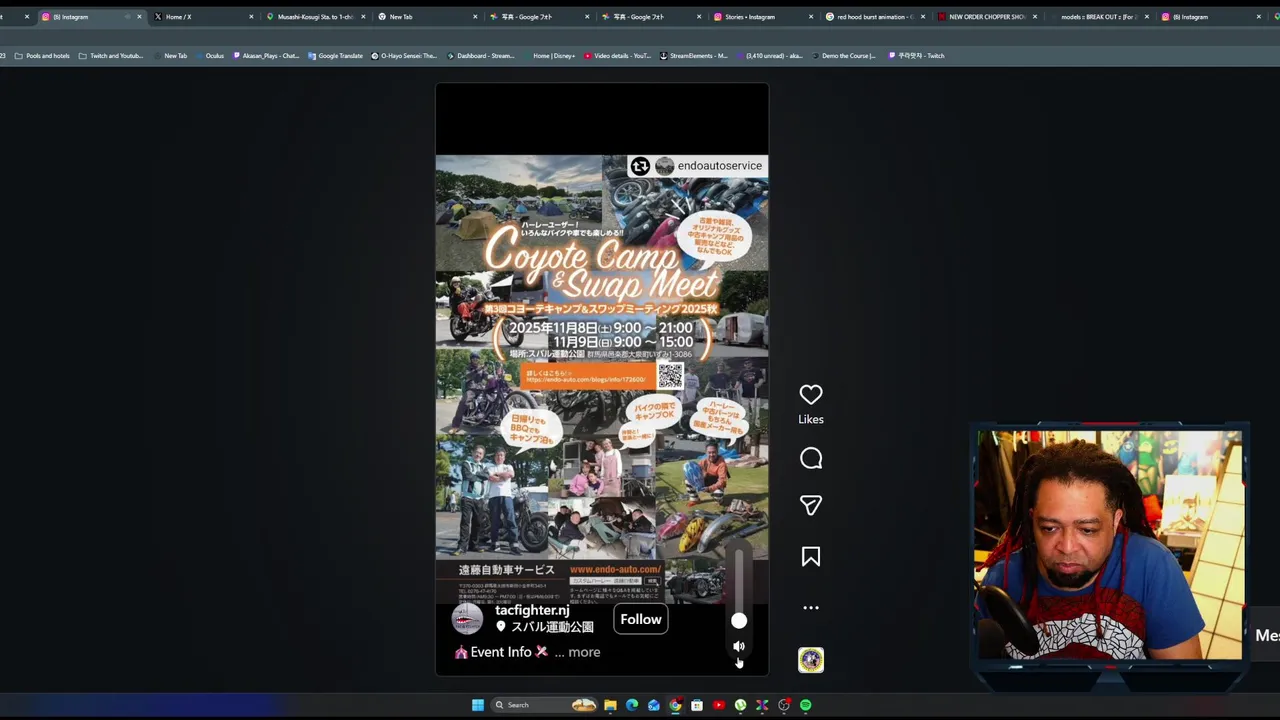Open Twitch and Youtub... bookmark folder
Viewport: 1280px width, 720px height.
111,56
